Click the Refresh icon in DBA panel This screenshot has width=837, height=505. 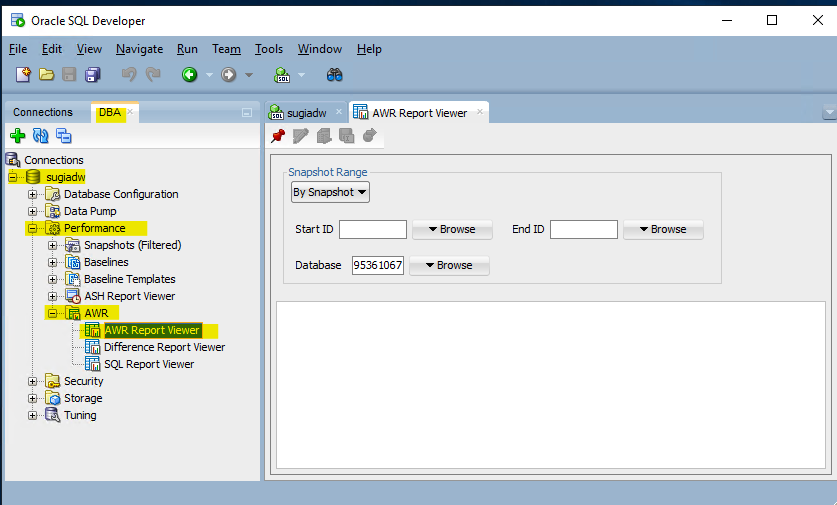click(x=41, y=136)
